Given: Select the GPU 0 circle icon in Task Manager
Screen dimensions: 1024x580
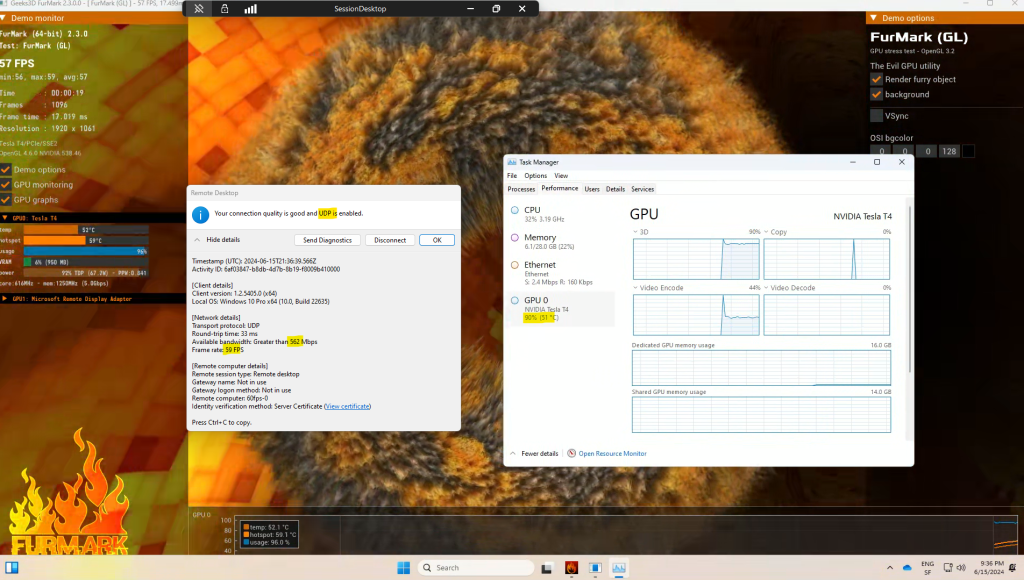Looking at the screenshot, I should point(515,300).
